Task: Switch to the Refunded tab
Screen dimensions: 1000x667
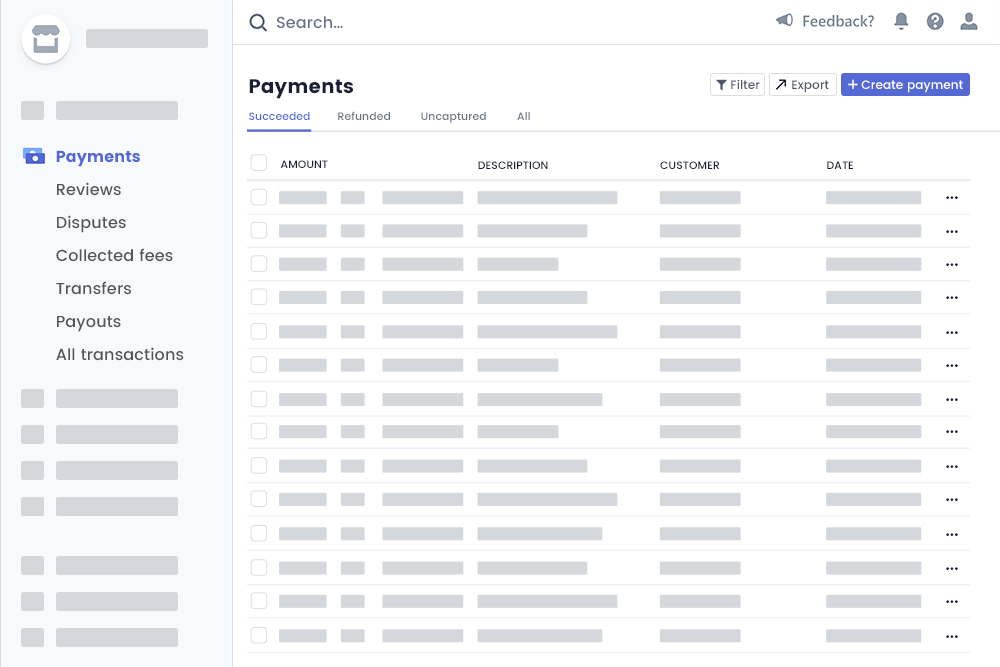Action: (364, 116)
